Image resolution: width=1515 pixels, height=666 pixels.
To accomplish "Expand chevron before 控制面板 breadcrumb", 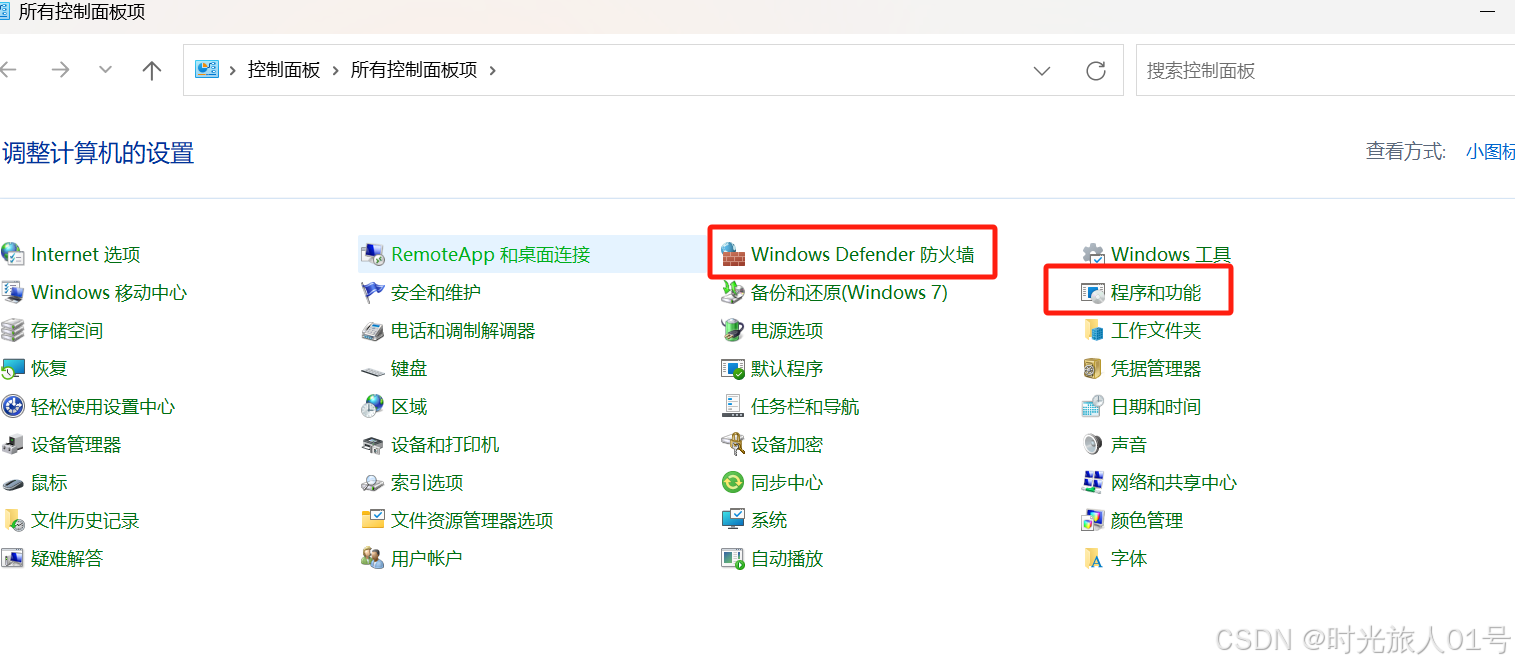I will [233, 70].
